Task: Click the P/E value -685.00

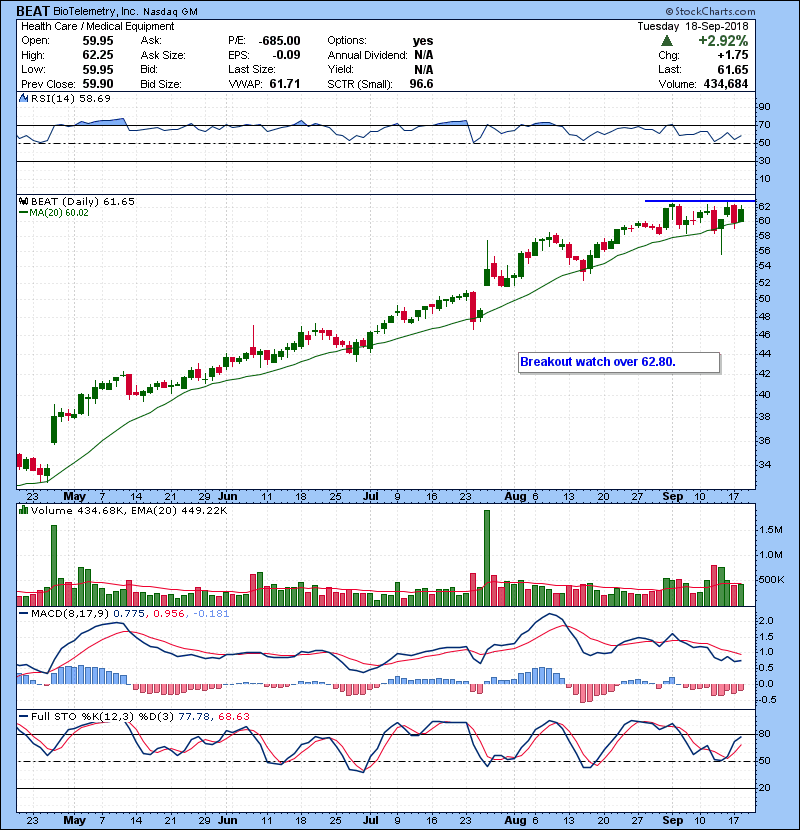Action: point(279,41)
